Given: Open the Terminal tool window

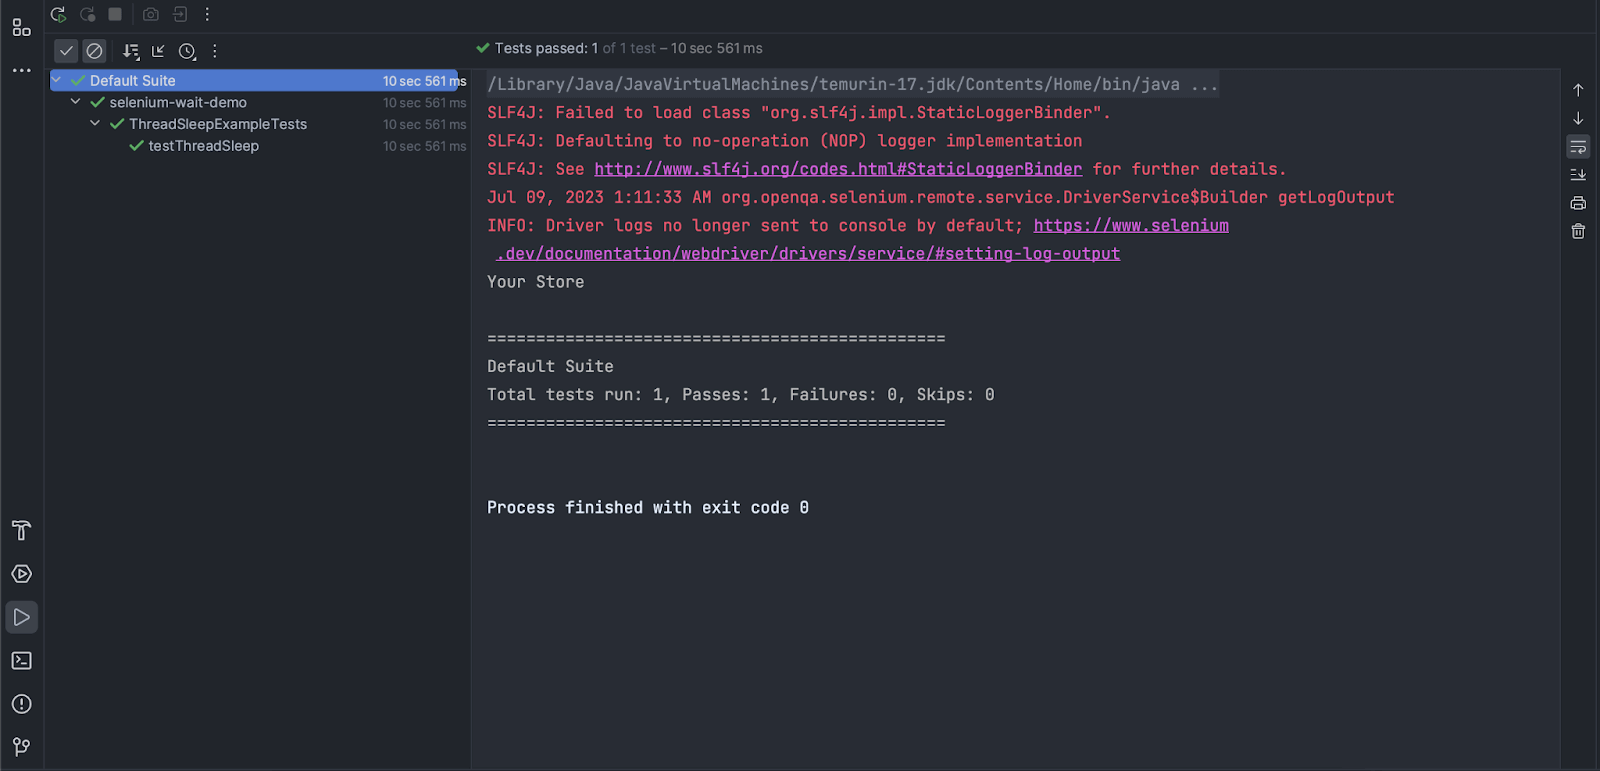Looking at the screenshot, I should click(21, 660).
